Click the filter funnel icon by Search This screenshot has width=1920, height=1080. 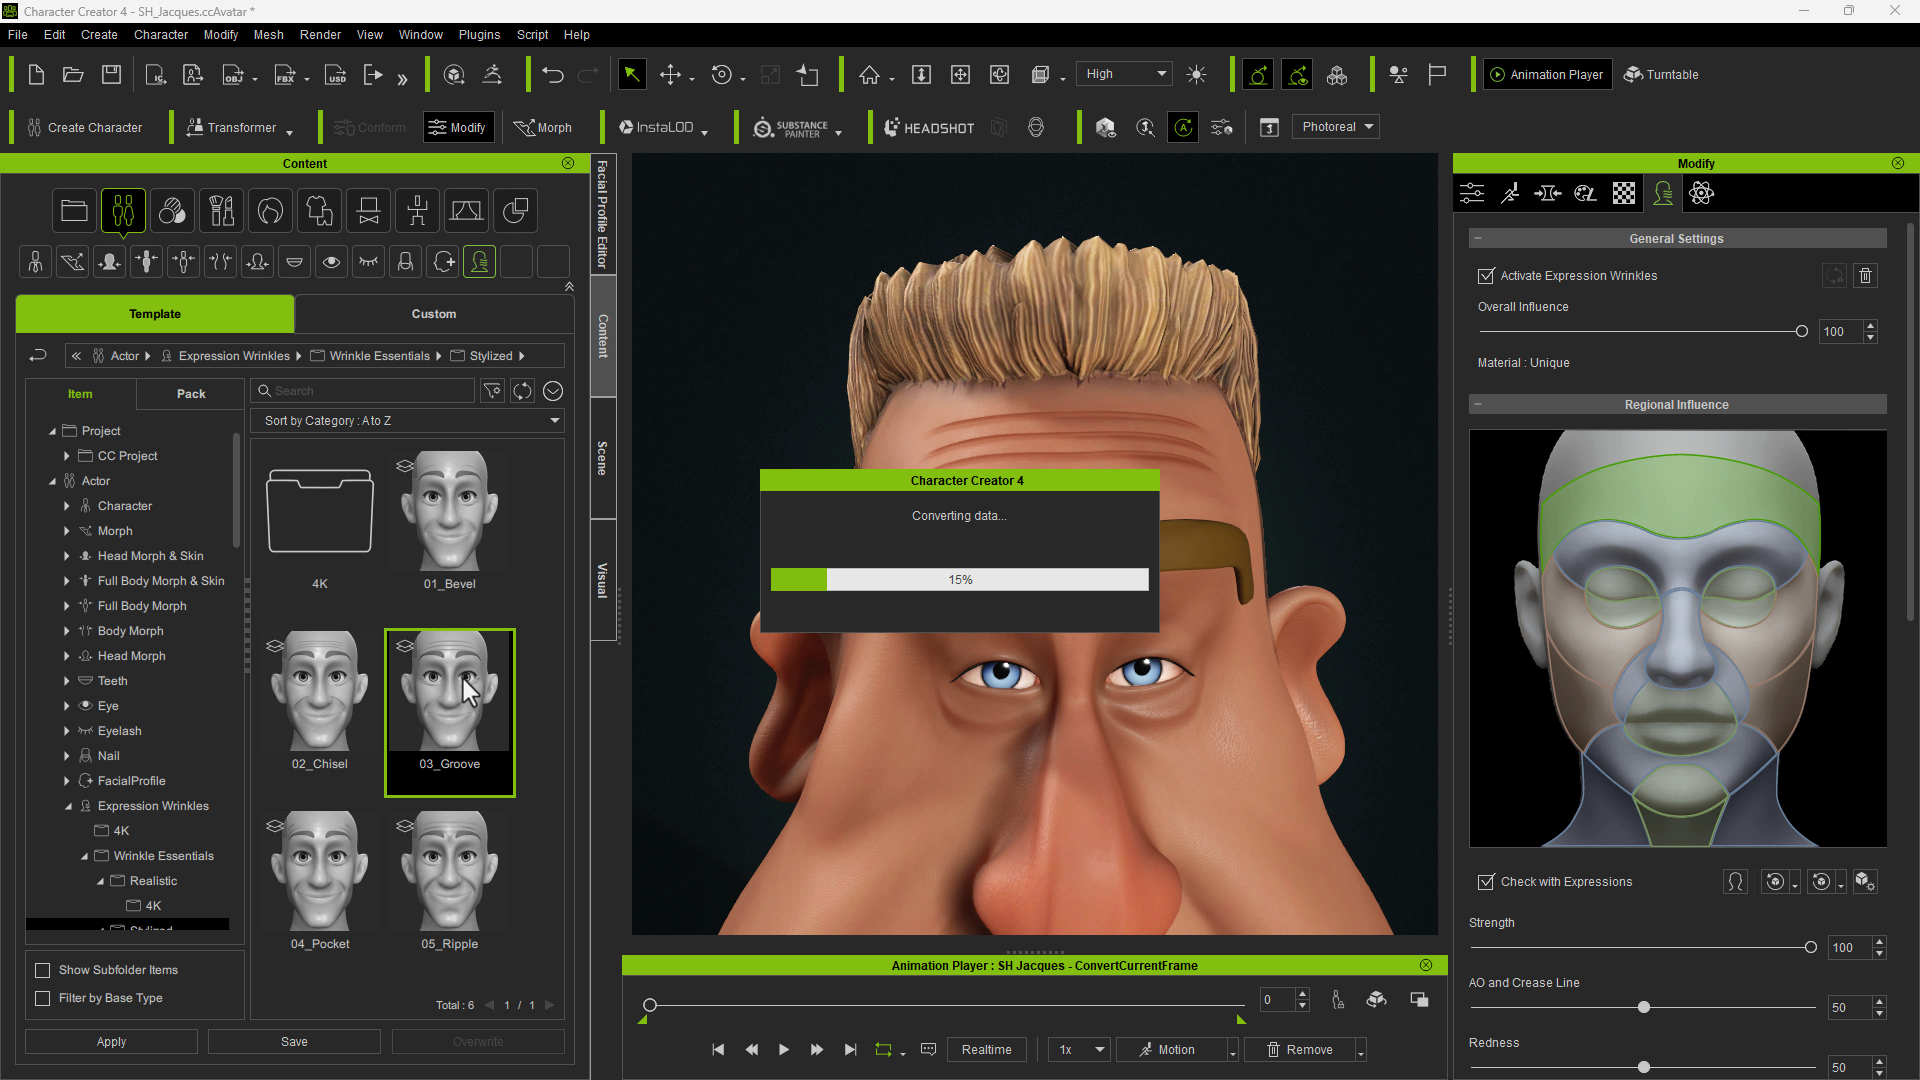point(493,391)
